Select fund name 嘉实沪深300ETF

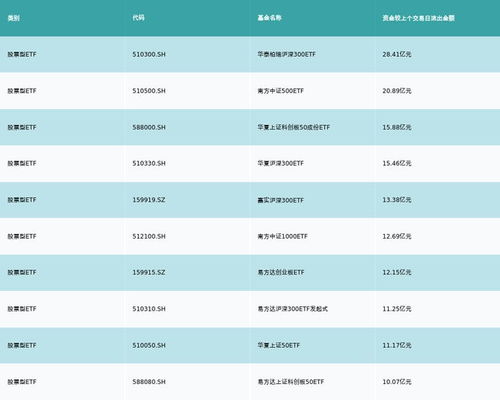281,200
